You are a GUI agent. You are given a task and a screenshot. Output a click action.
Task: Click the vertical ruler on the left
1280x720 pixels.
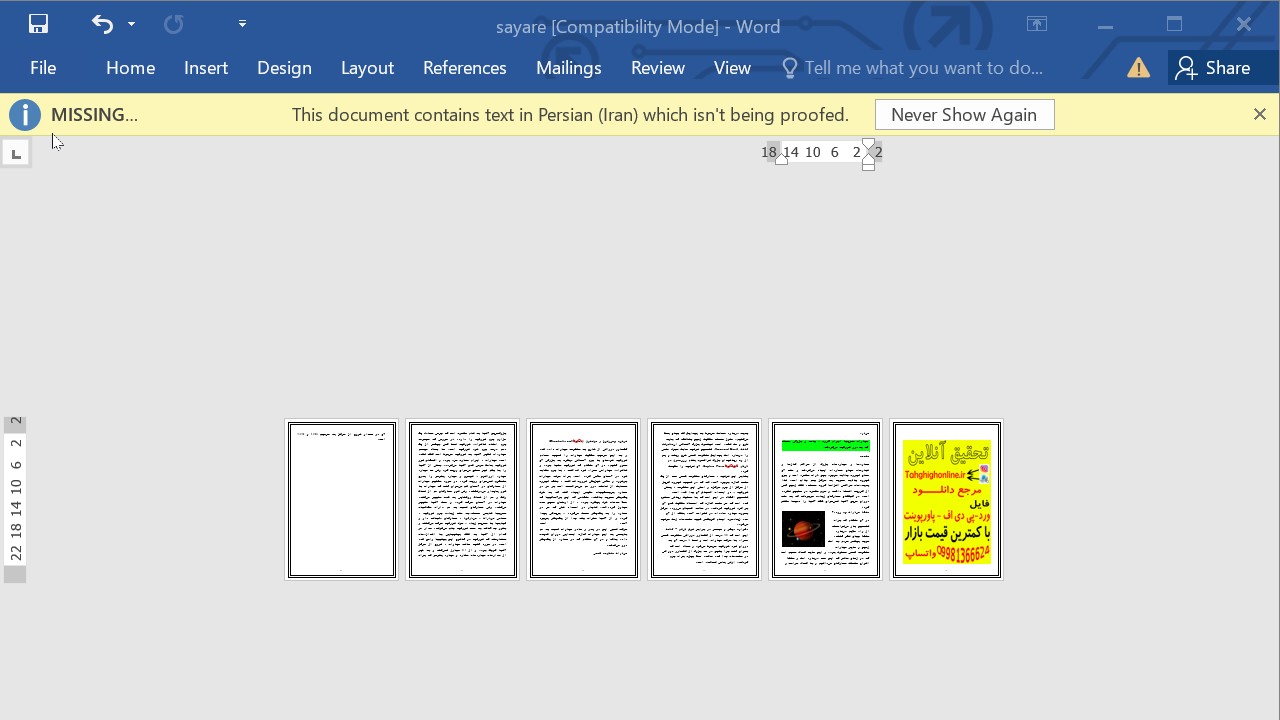point(15,498)
